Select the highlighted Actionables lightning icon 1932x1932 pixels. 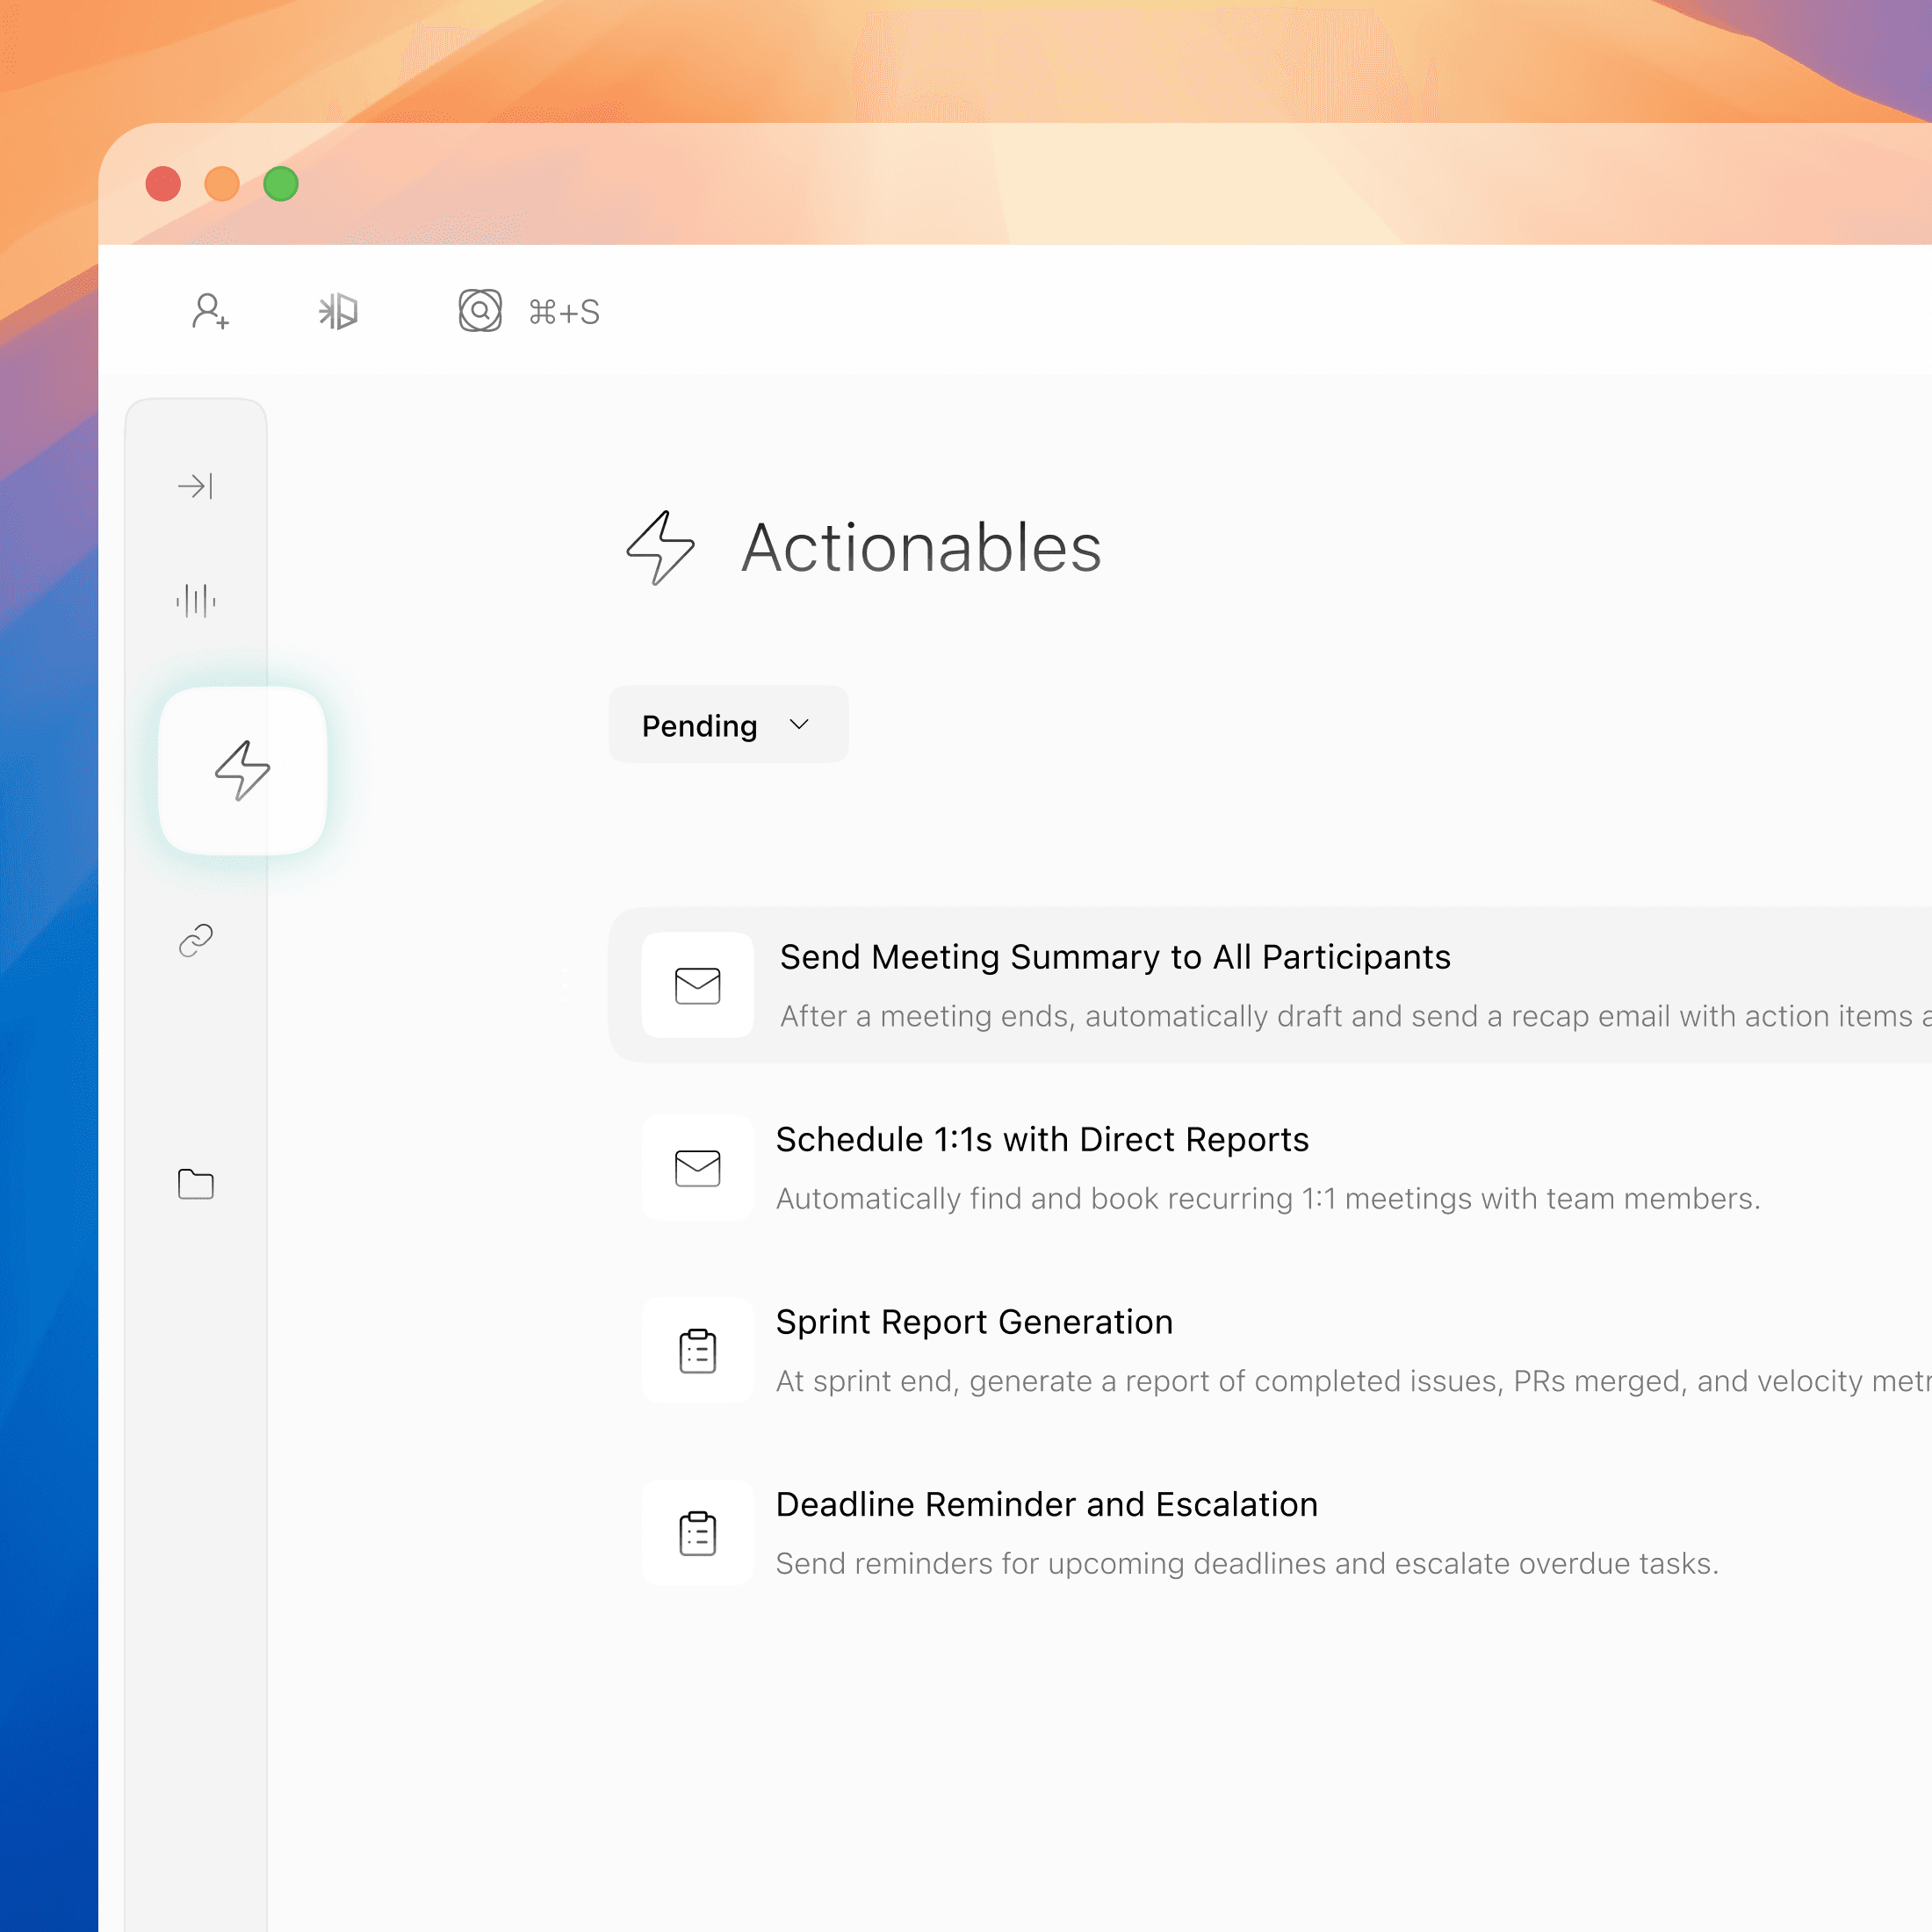coord(243,770)
